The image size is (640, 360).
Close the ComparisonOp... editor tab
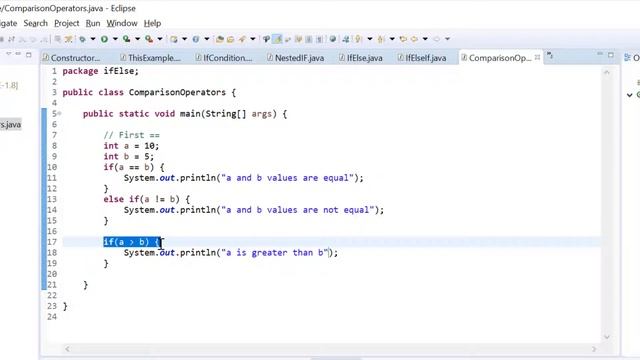click(537, 58)
